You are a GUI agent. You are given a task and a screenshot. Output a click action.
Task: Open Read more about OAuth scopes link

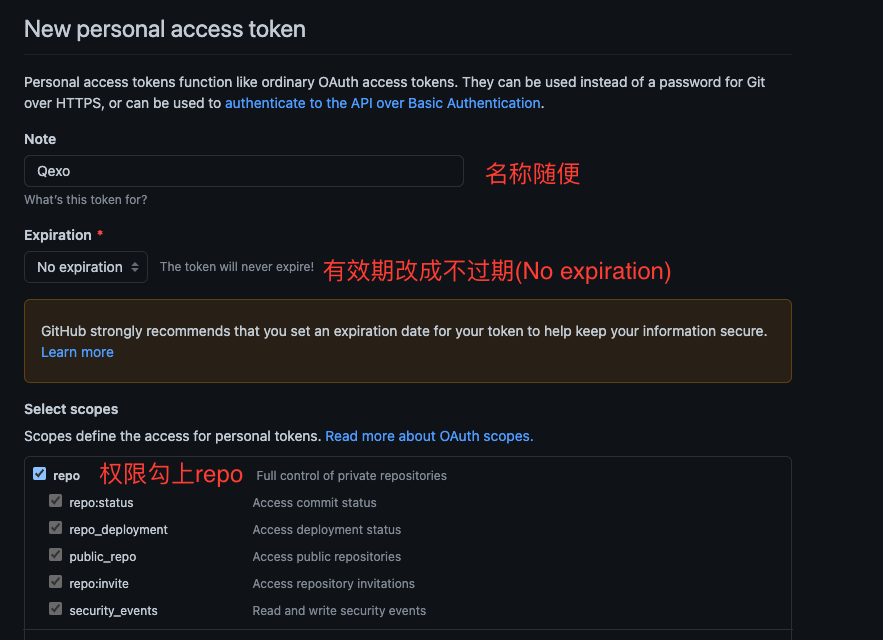pos(429,436)
